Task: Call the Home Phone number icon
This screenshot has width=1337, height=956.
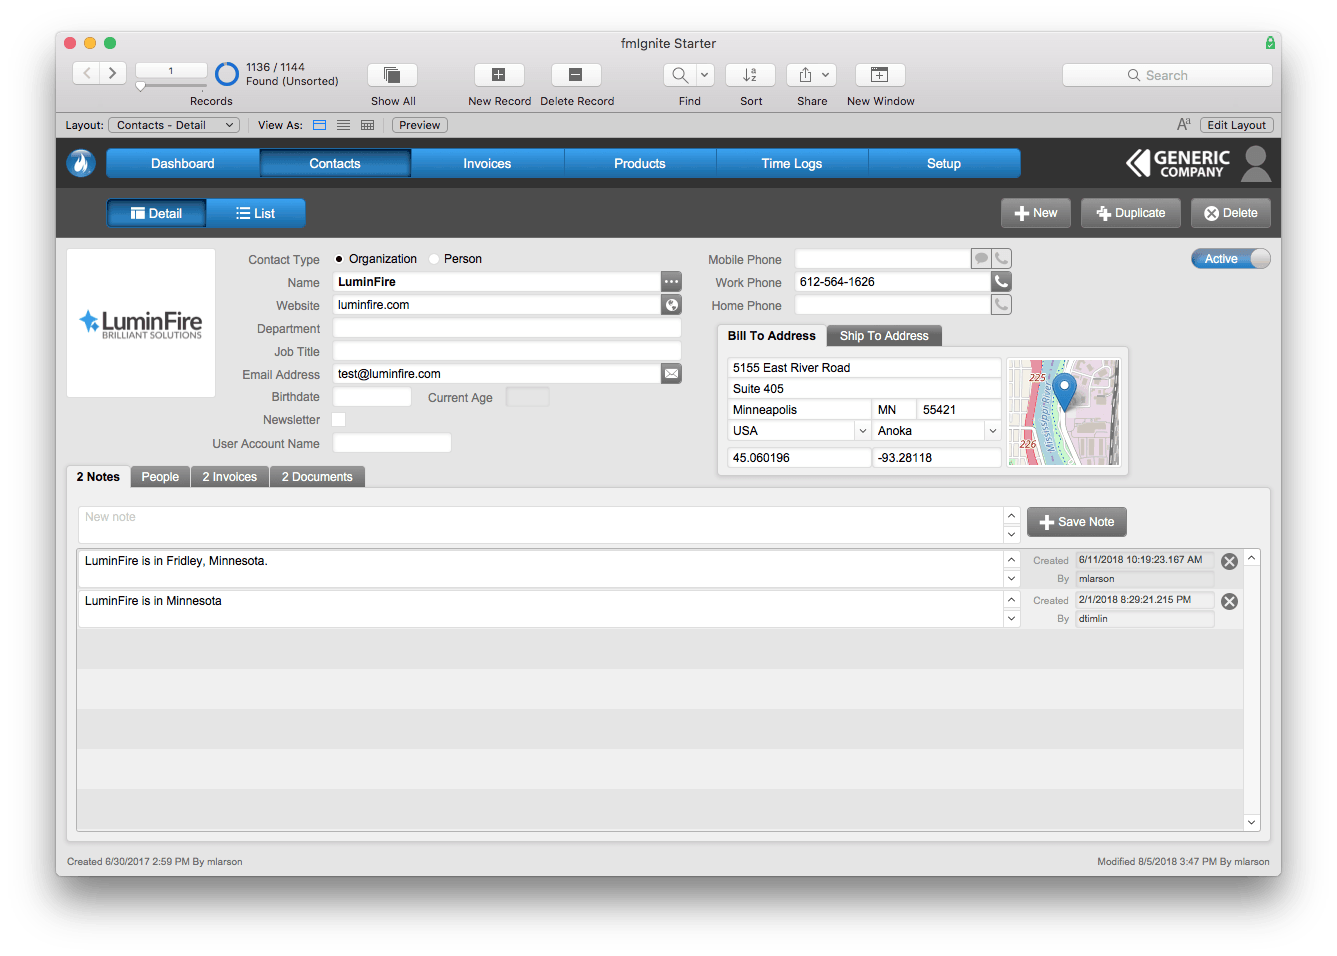Action: (x=1001, y=305)
